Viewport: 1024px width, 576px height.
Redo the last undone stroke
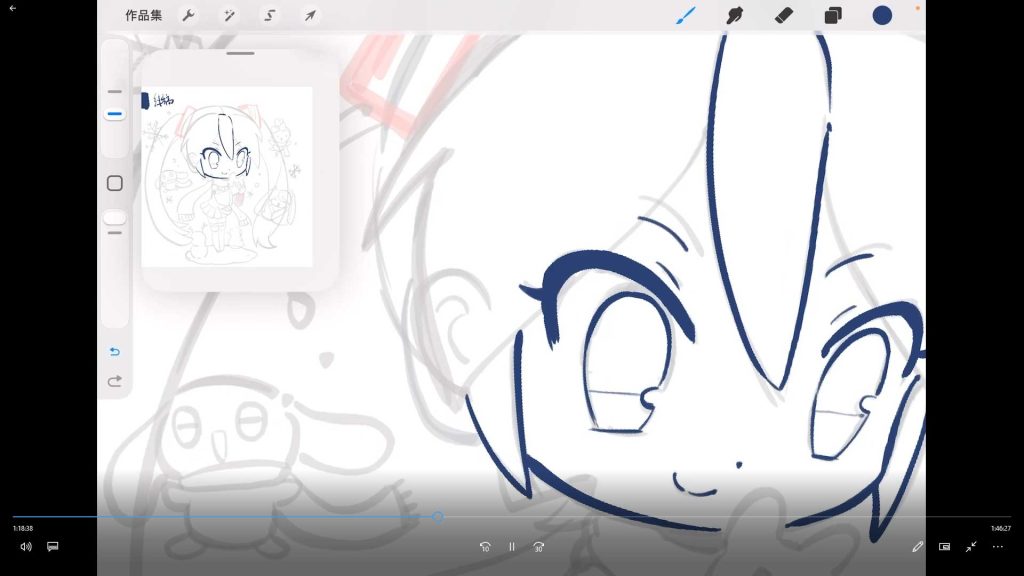pos(114,381)
